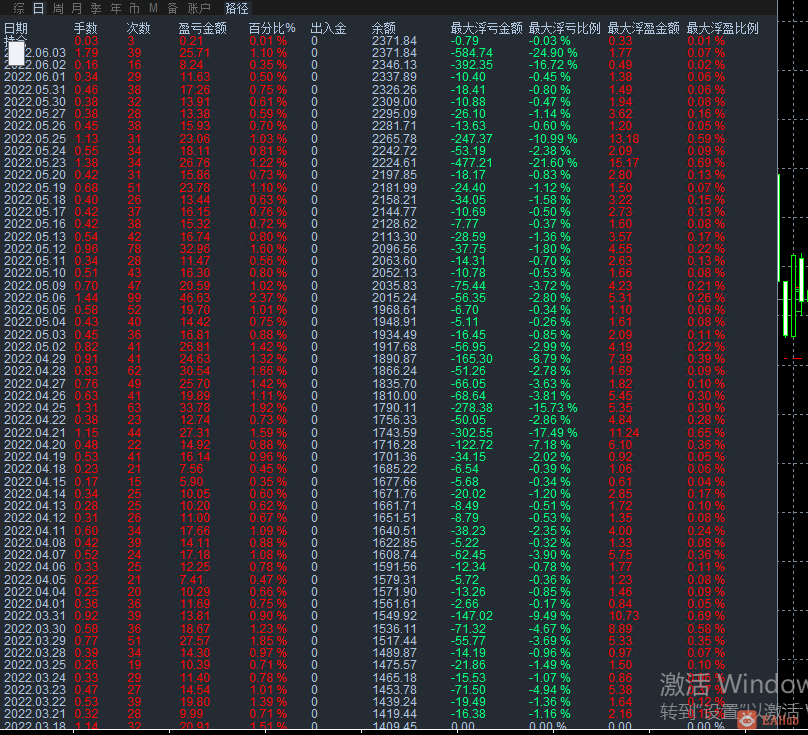Click the -278.38 floating loss value
This screenshot has width=808, height=735.
coord(472,408)
